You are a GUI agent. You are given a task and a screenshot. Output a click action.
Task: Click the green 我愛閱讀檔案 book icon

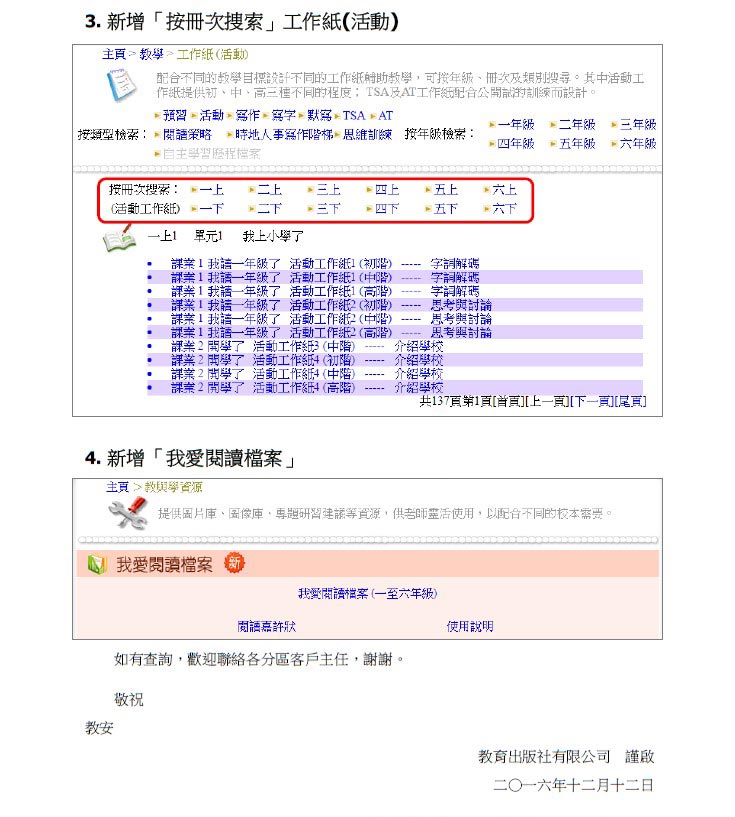96,565
